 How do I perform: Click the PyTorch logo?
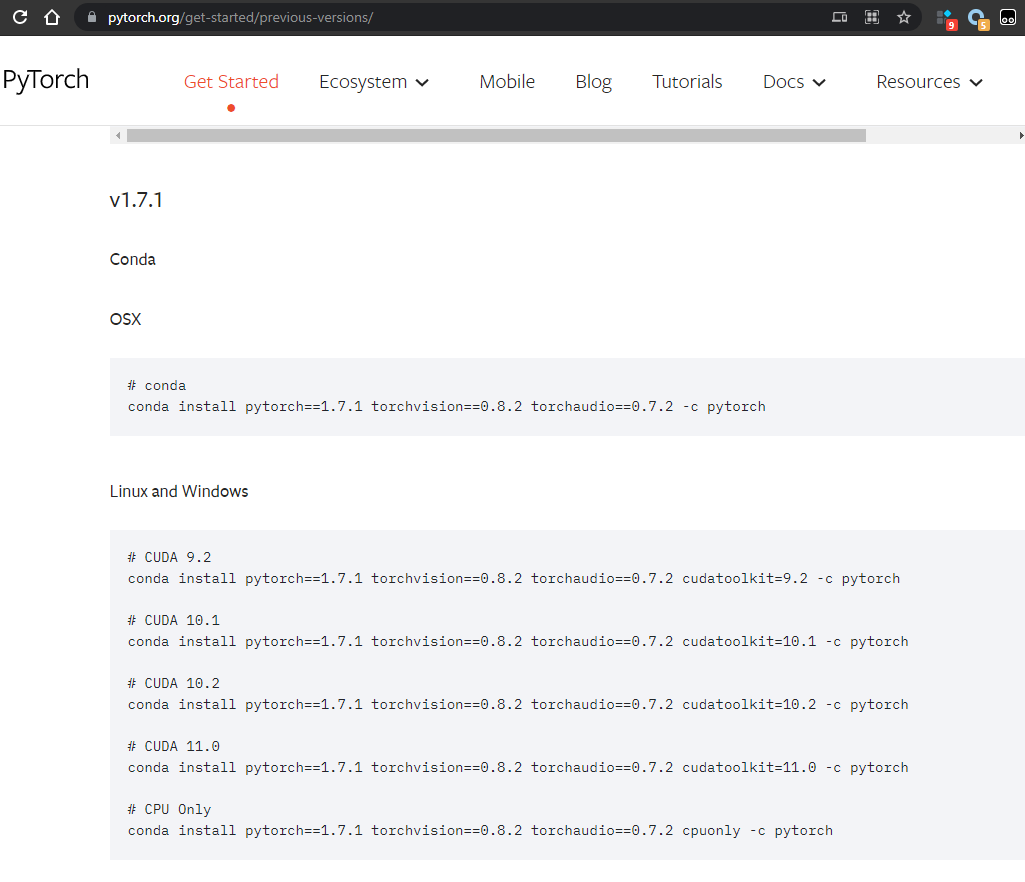click(45, 80)
